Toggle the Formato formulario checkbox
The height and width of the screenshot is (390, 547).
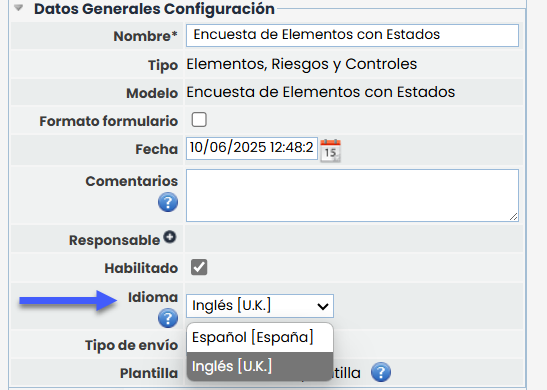[199, 120]
